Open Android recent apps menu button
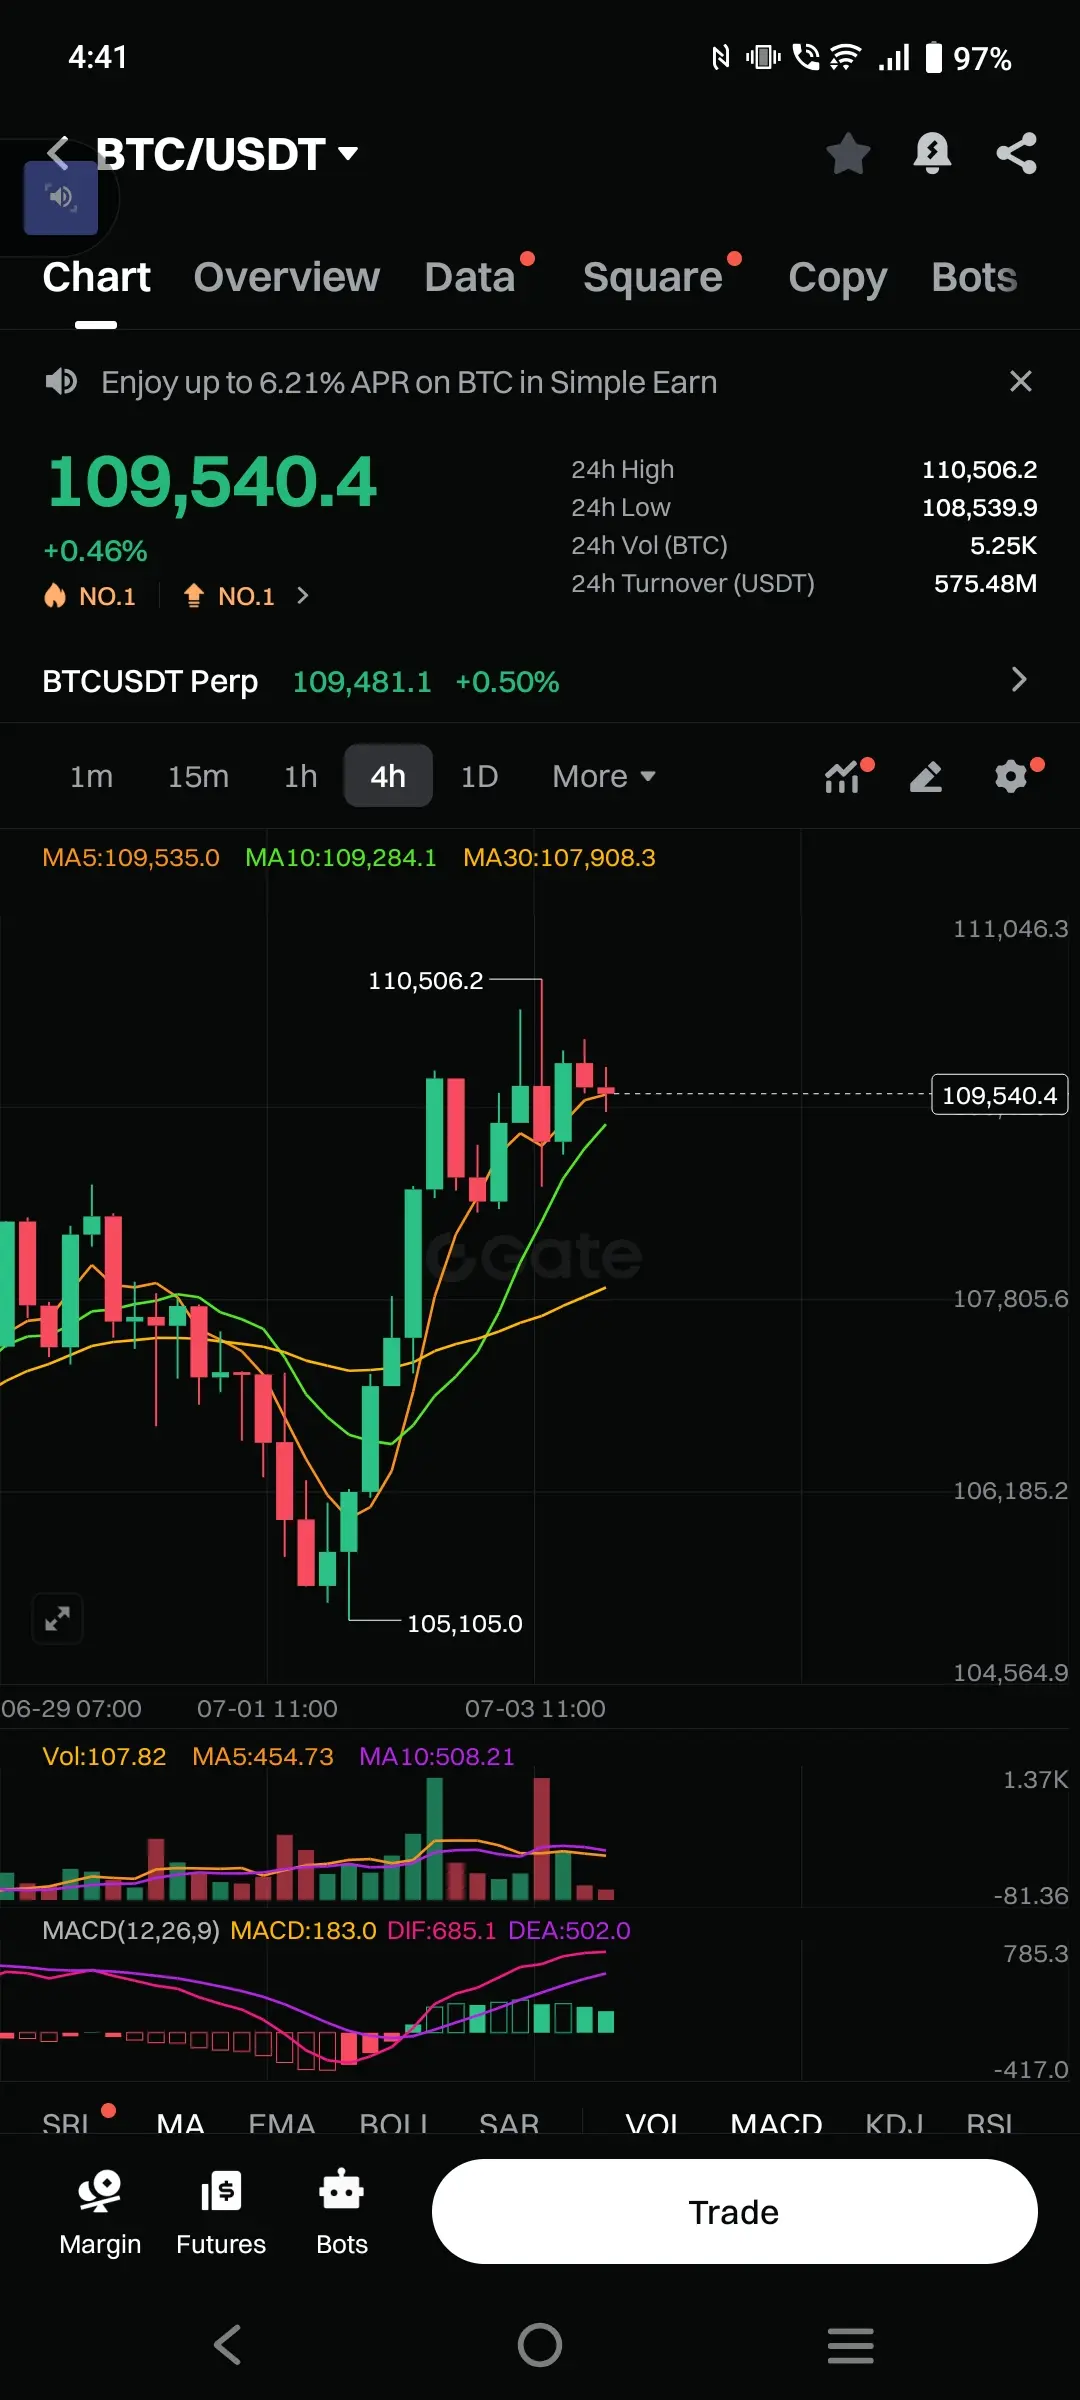This screenshot has width=1080, height=2400. click(x=851, y=2345)
